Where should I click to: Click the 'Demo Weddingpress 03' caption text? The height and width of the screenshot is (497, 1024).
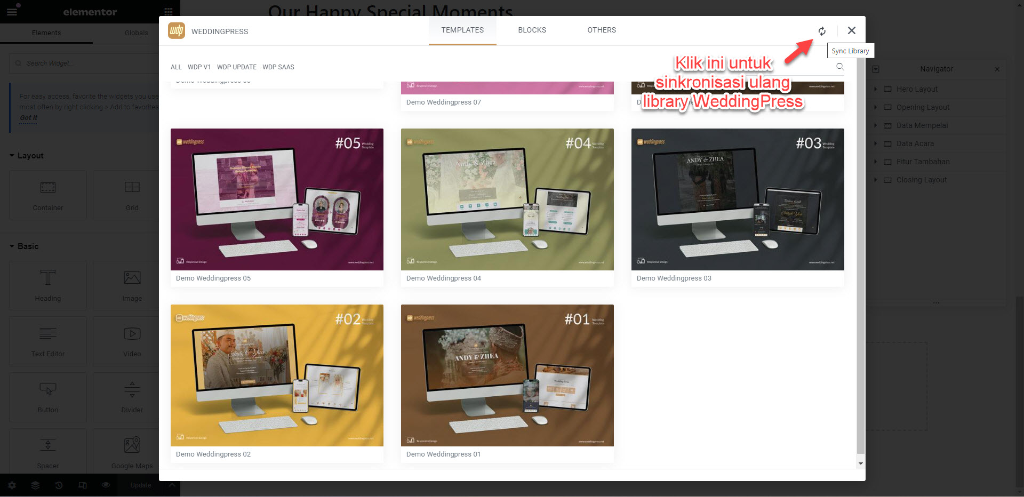[x=674, y=278]
